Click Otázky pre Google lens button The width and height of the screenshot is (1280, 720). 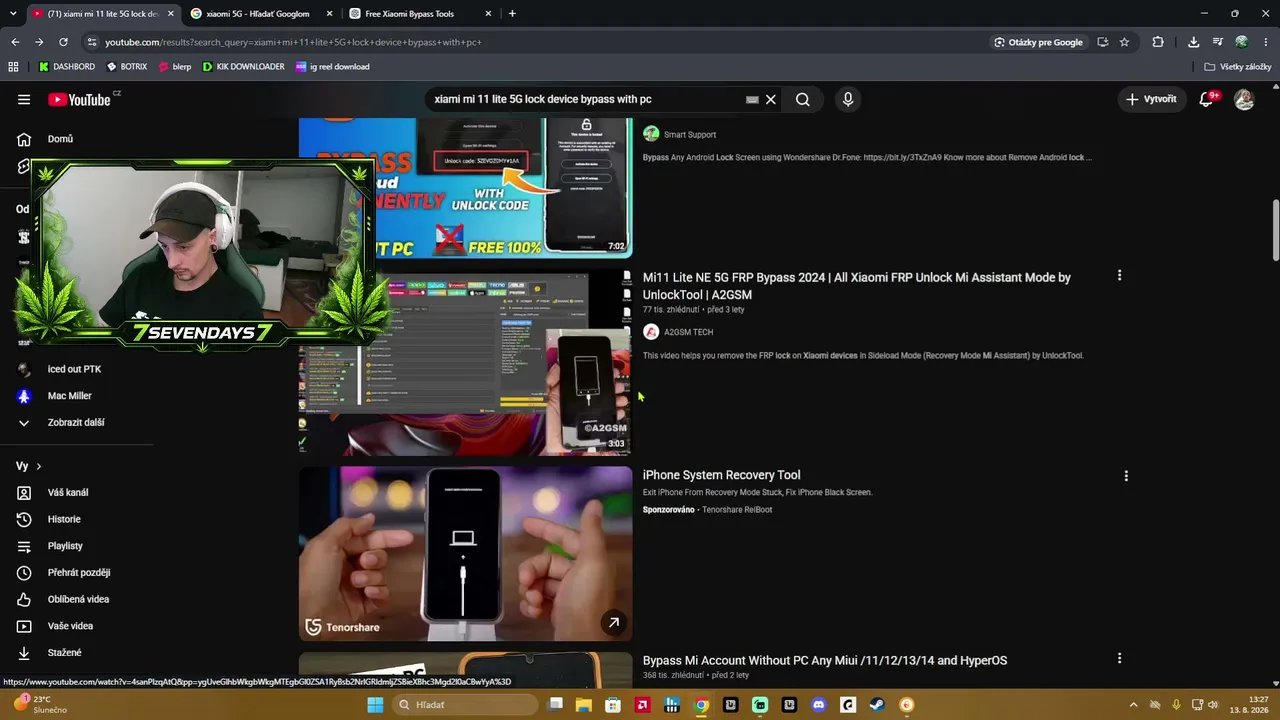click(1038, 42)
